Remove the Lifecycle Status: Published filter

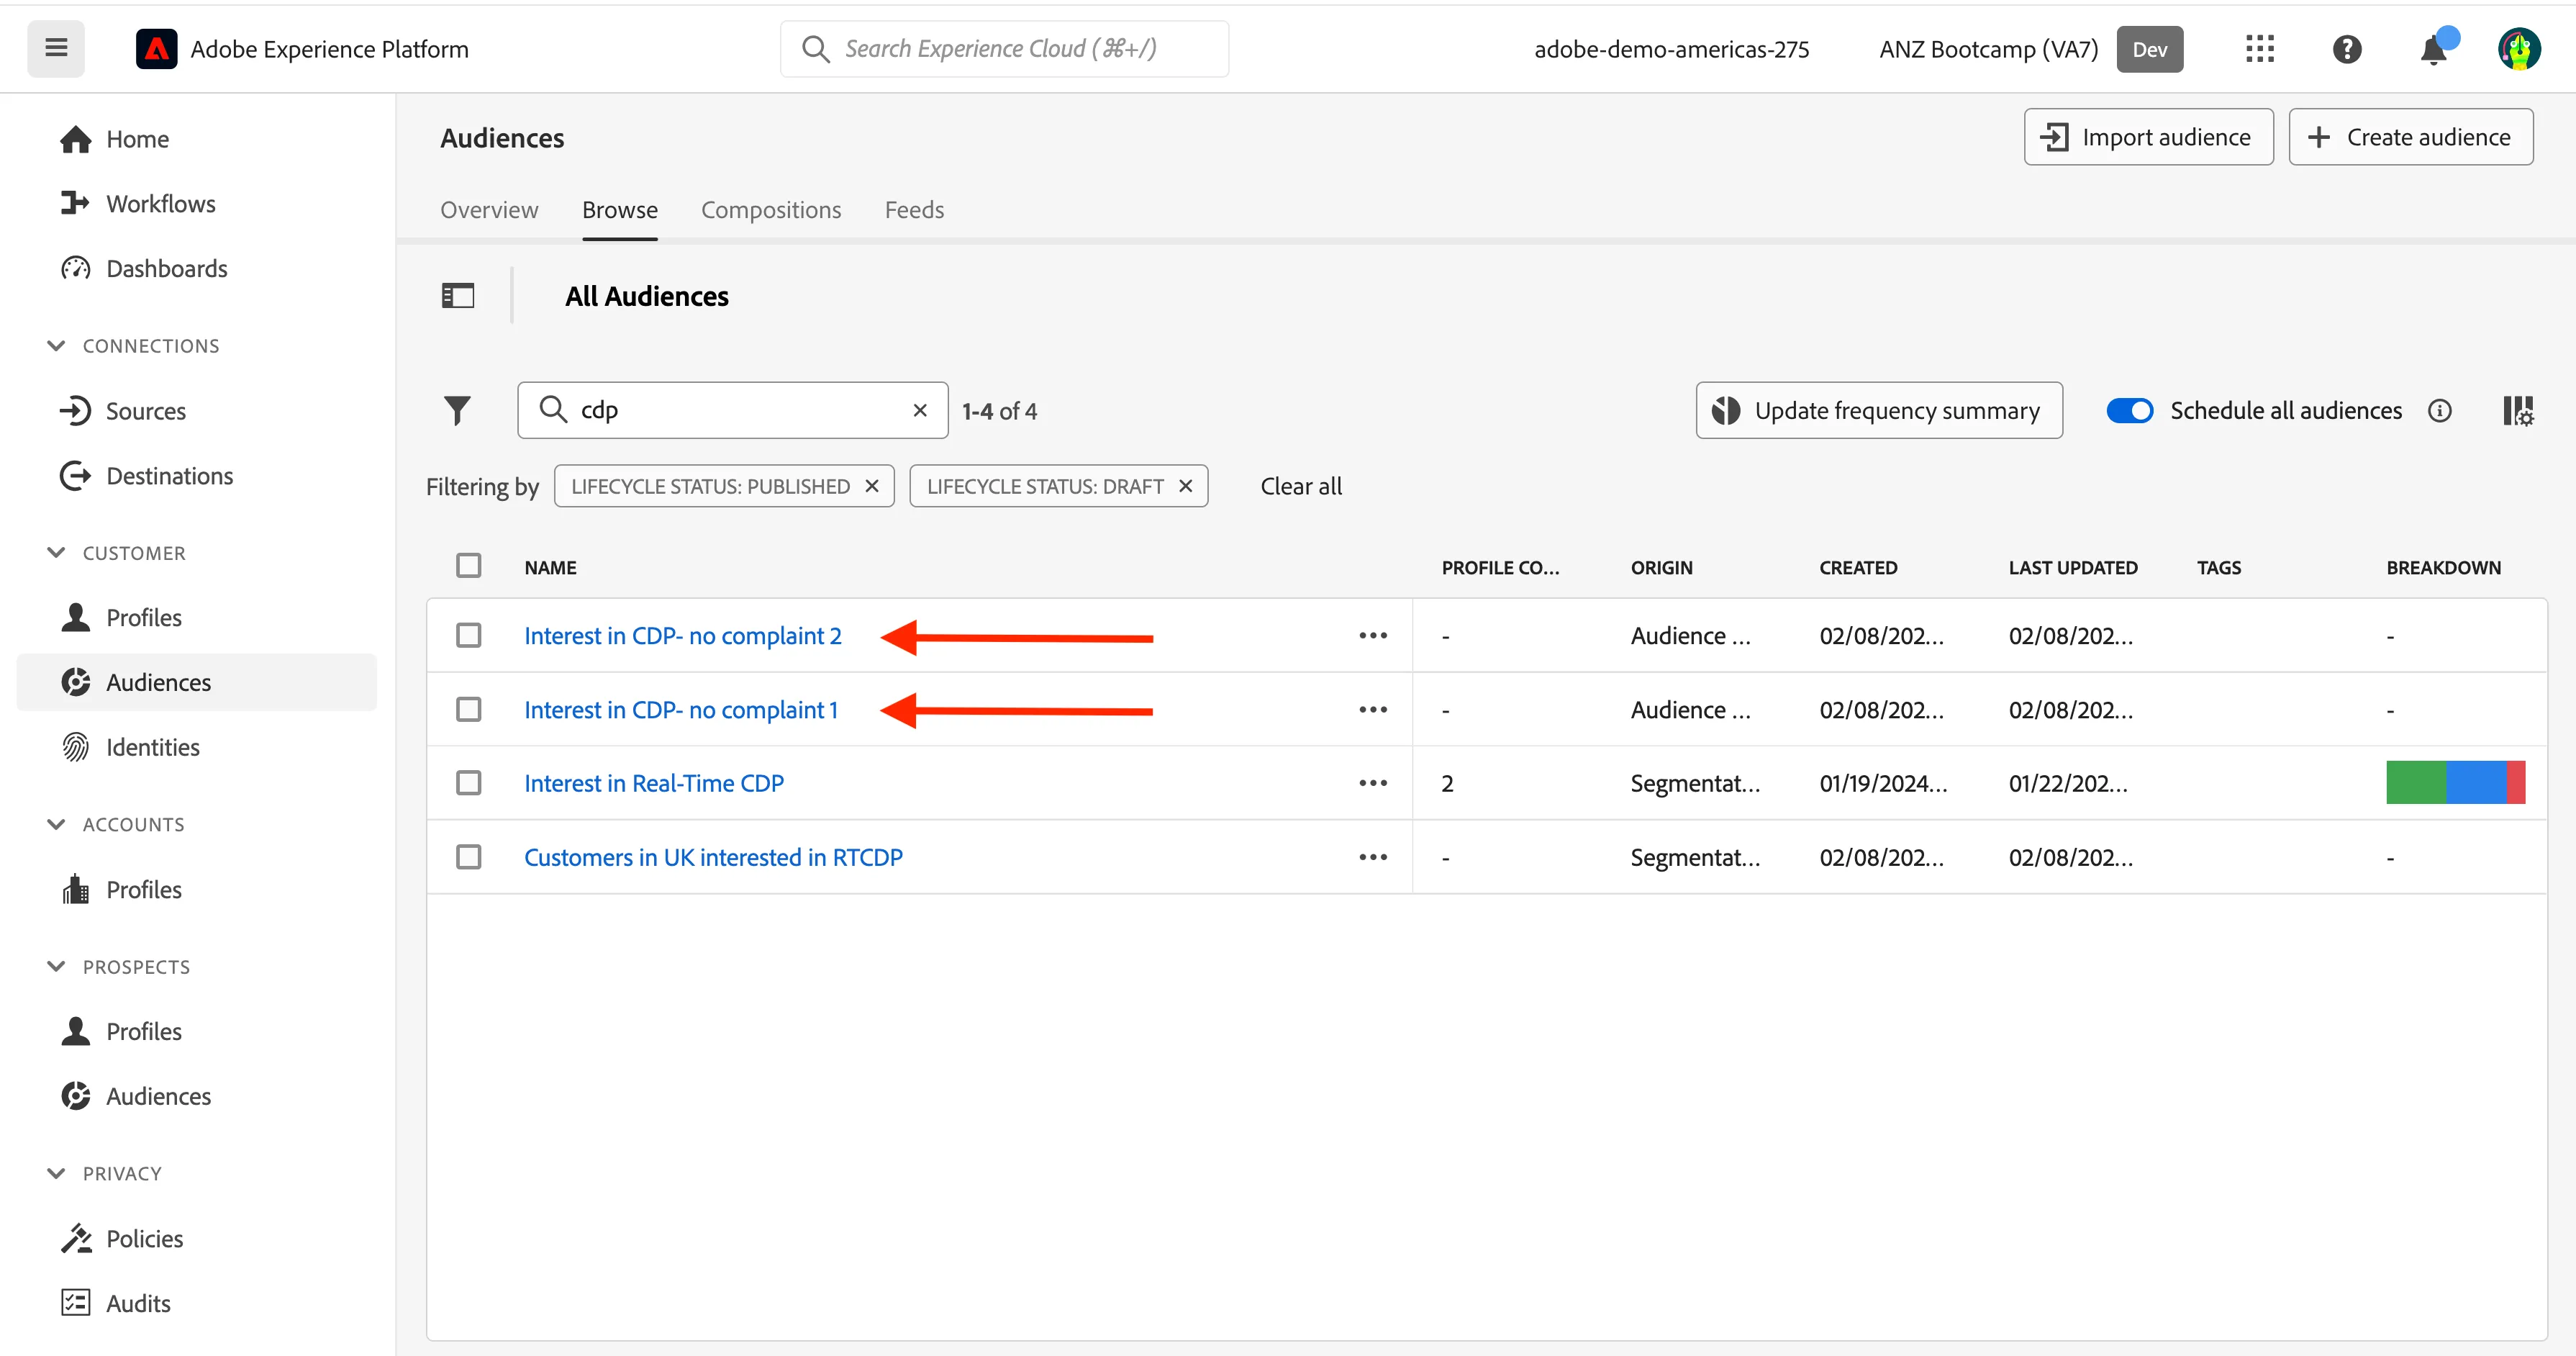(872, 486)
